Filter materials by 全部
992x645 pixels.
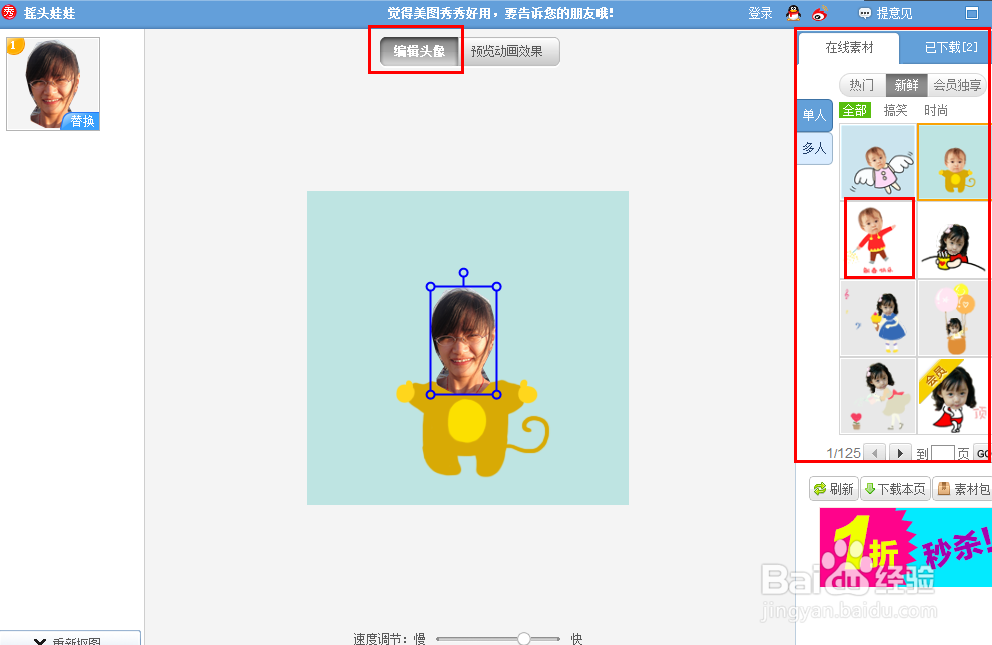coord(855,111)
